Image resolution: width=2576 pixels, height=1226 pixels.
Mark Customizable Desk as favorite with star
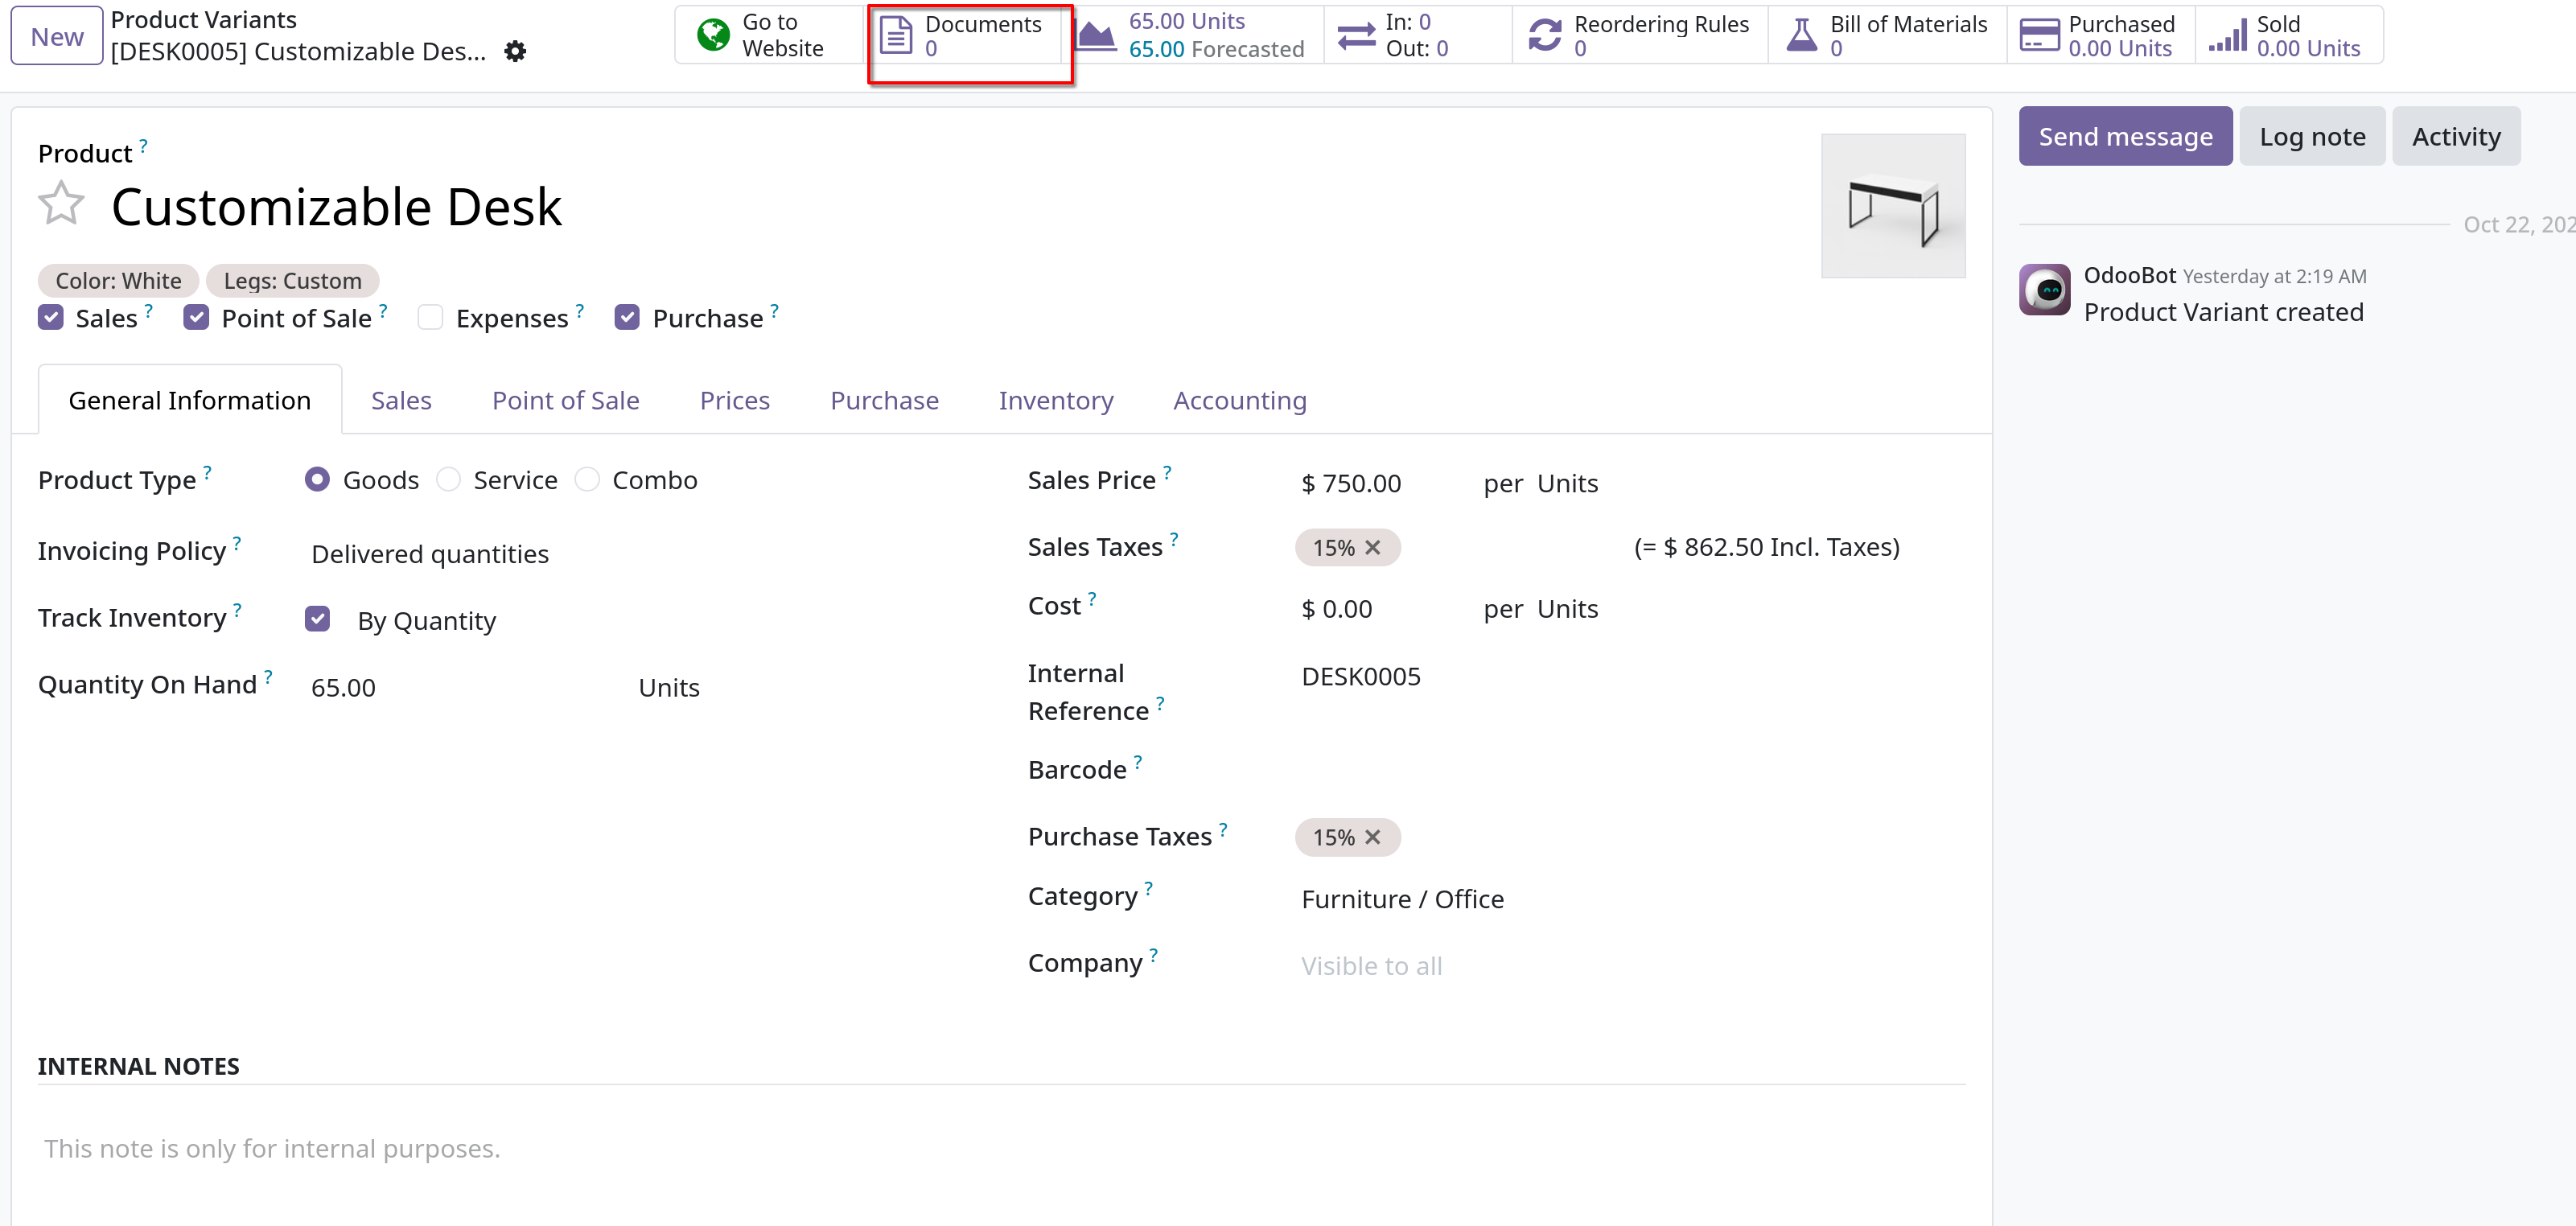coord(61,204)
